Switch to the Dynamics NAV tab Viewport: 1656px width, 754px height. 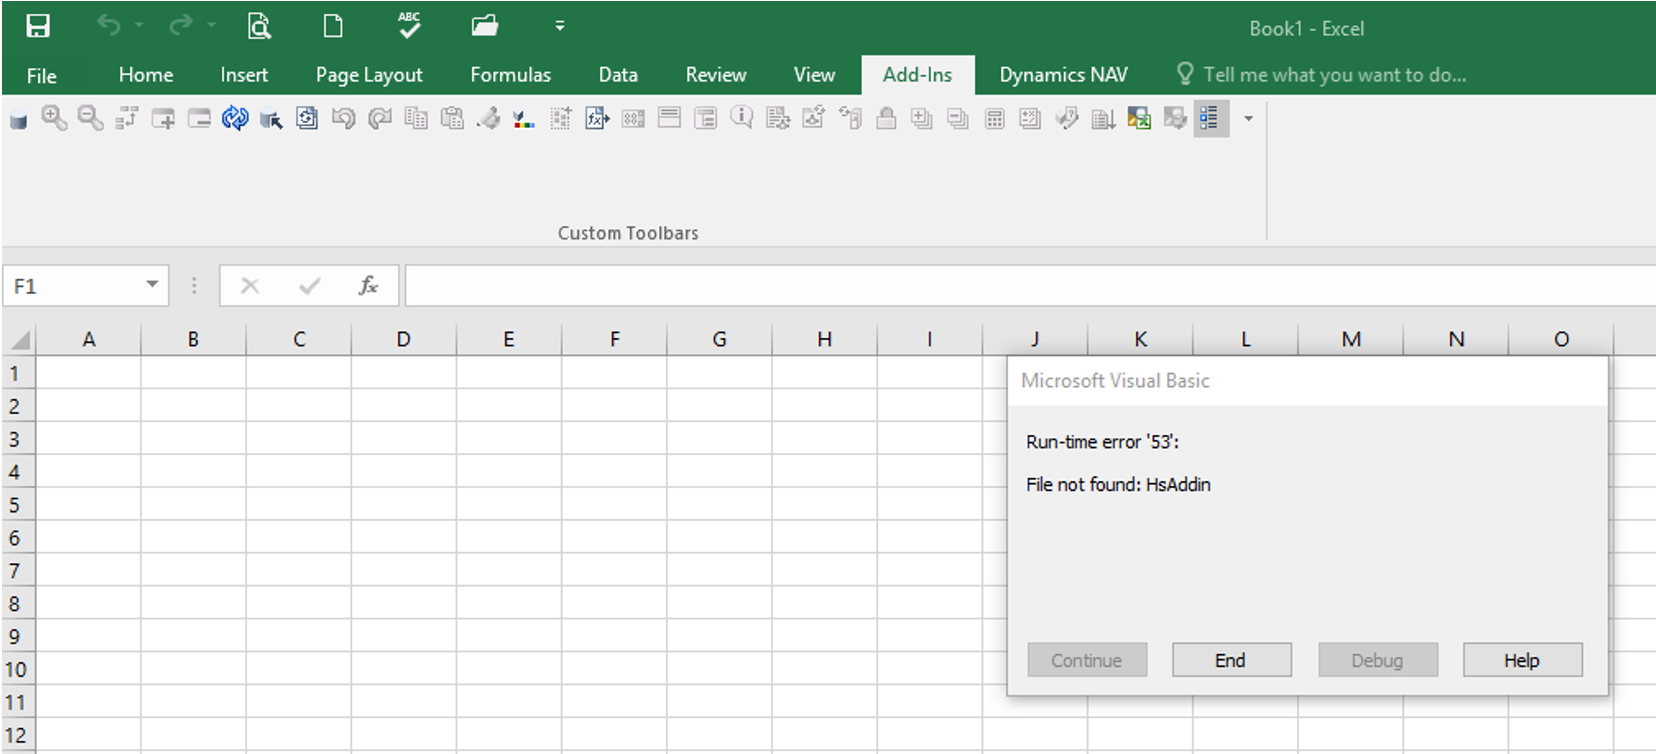coord(1063,75)
